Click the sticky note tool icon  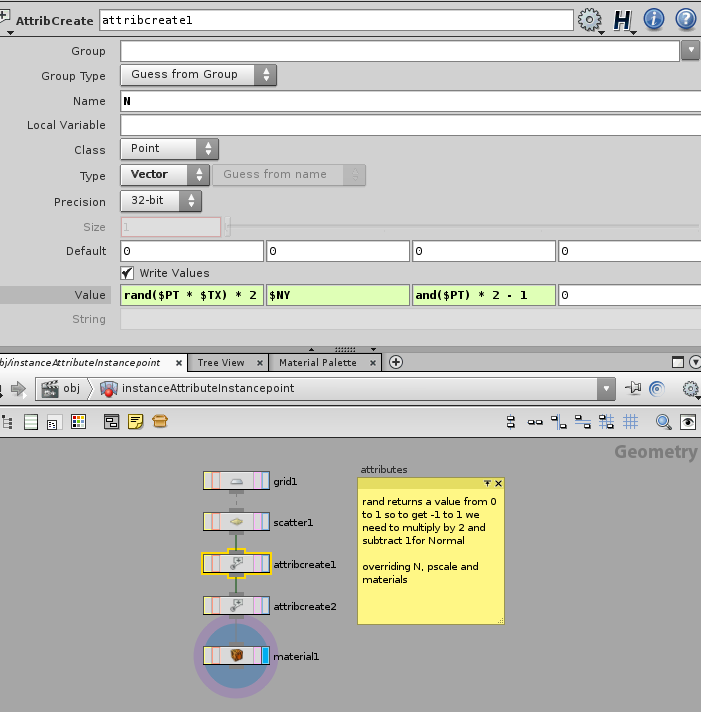pos(135,422)
